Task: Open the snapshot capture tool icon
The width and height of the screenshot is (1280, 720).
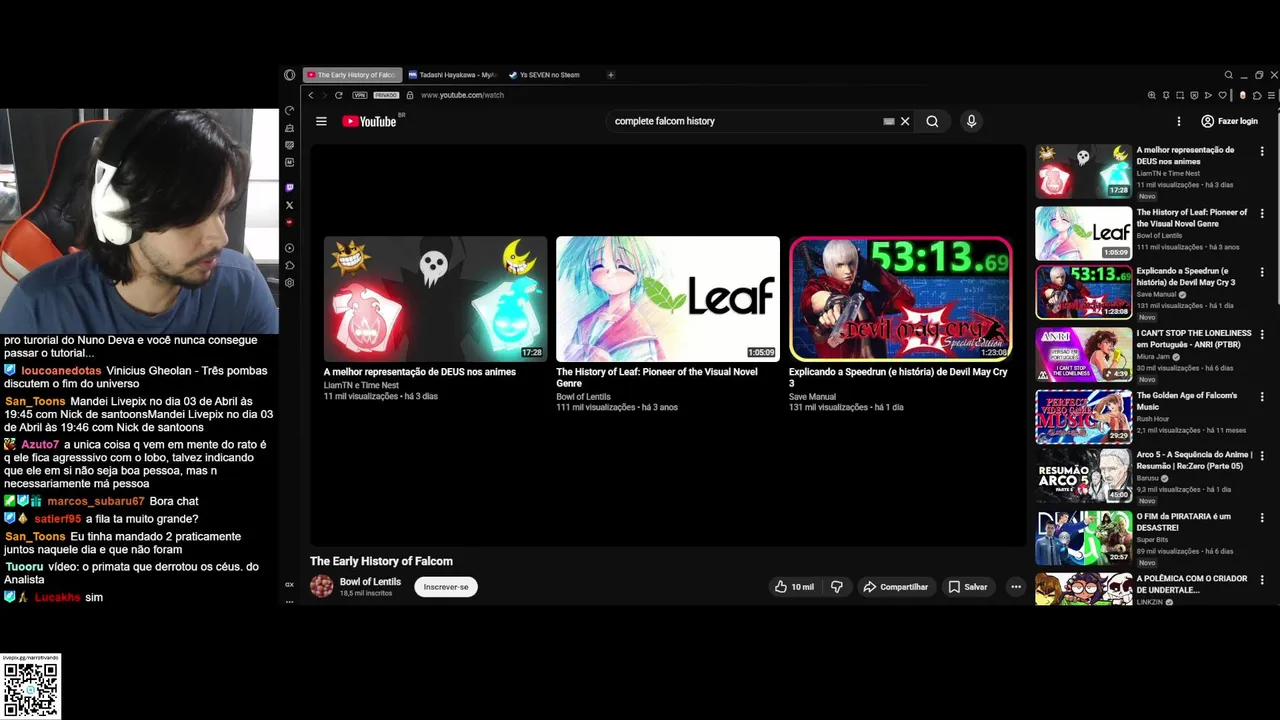Action: (1180, 95)
